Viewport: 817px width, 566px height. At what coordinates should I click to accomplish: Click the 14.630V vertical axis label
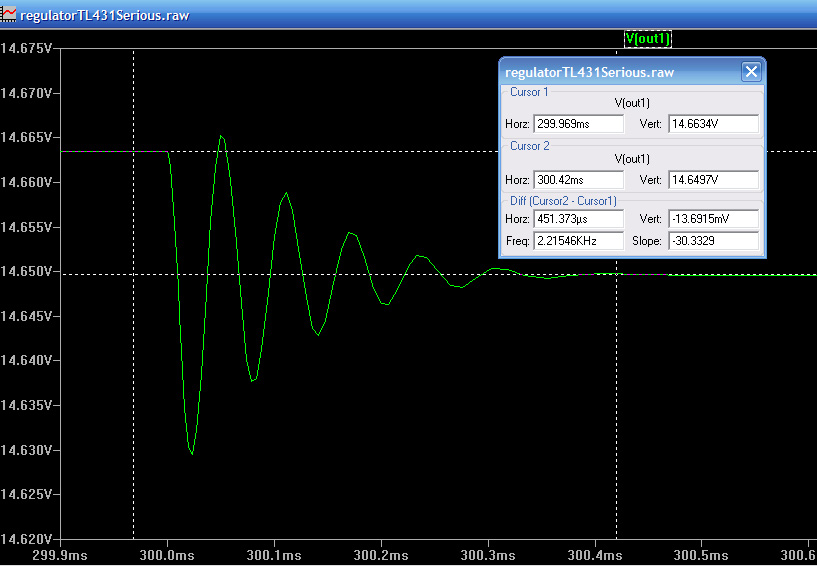pyautogui.click(x=26, y=449)
